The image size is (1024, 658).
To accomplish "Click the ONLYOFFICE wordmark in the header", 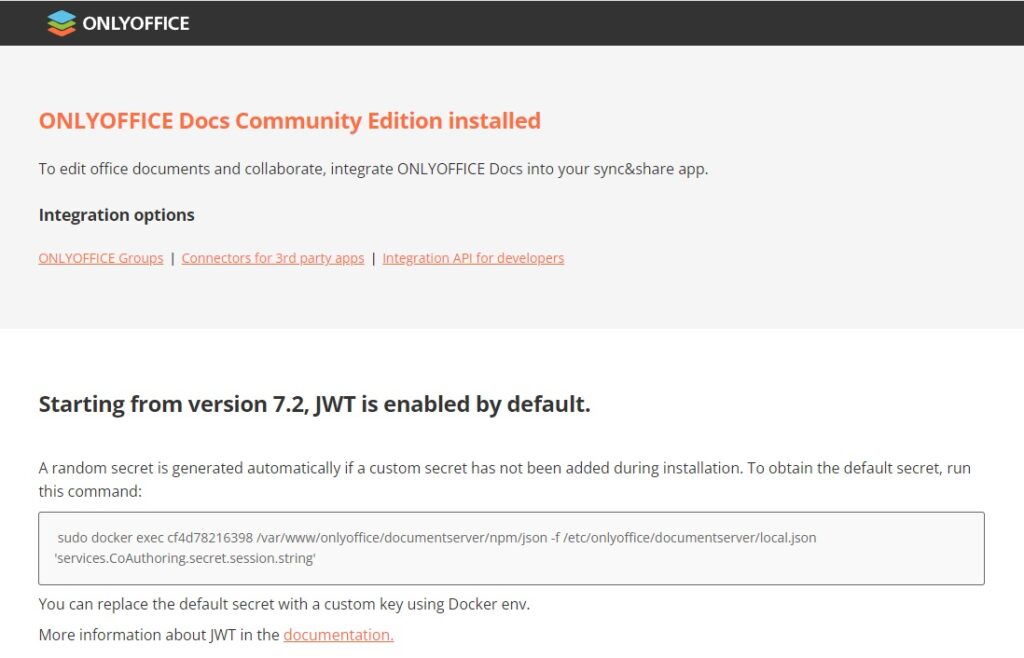I will 135,22.
